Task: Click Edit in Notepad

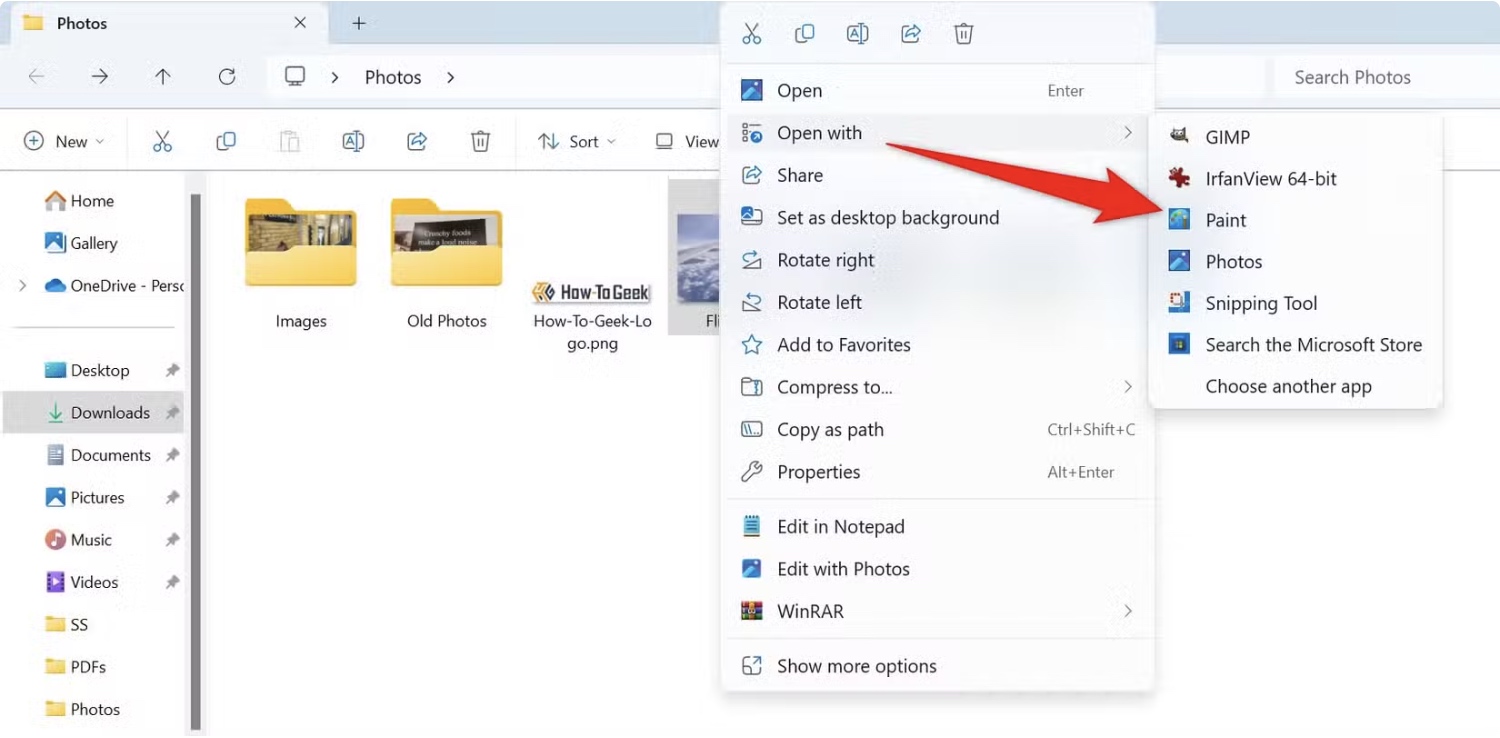Action: point(937,527)
